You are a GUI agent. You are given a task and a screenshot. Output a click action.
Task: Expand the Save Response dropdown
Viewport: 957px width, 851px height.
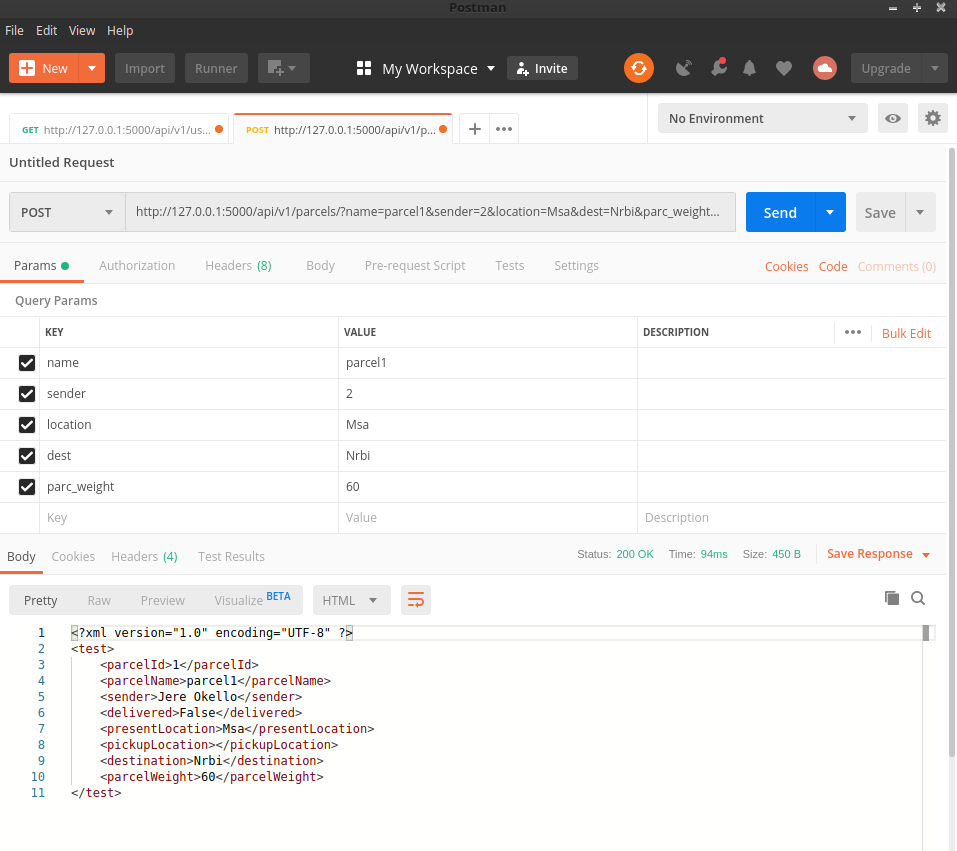(x=926, y=554)
